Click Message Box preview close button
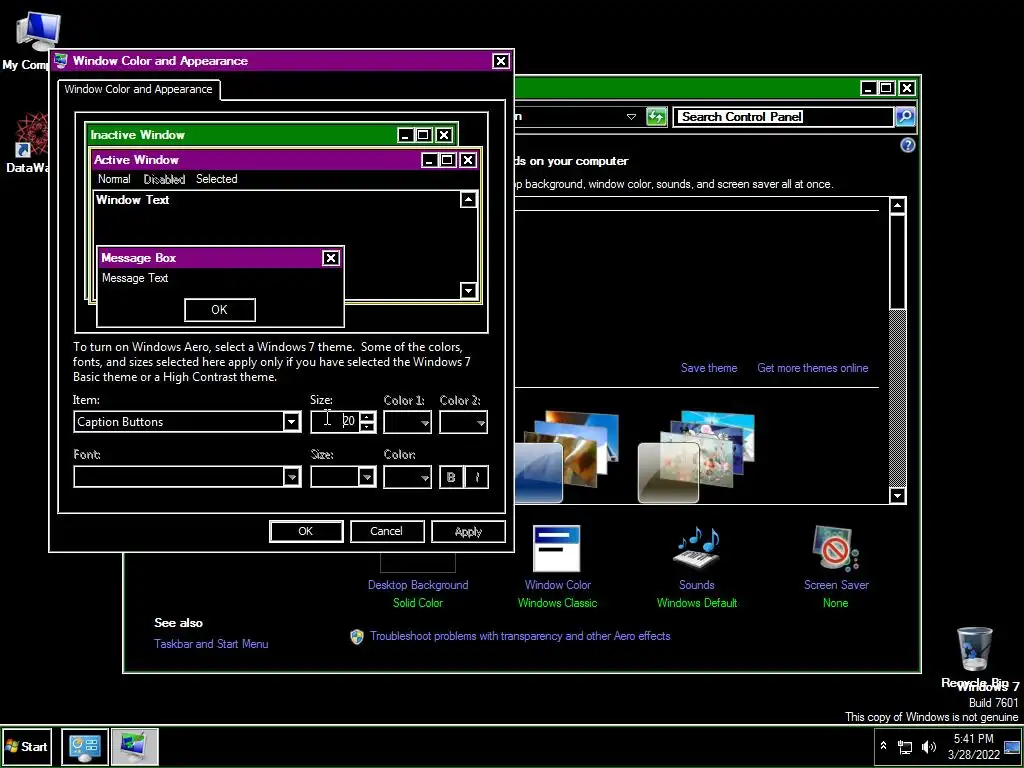Viewport: 1024px width, 768px height. point(331,258)
